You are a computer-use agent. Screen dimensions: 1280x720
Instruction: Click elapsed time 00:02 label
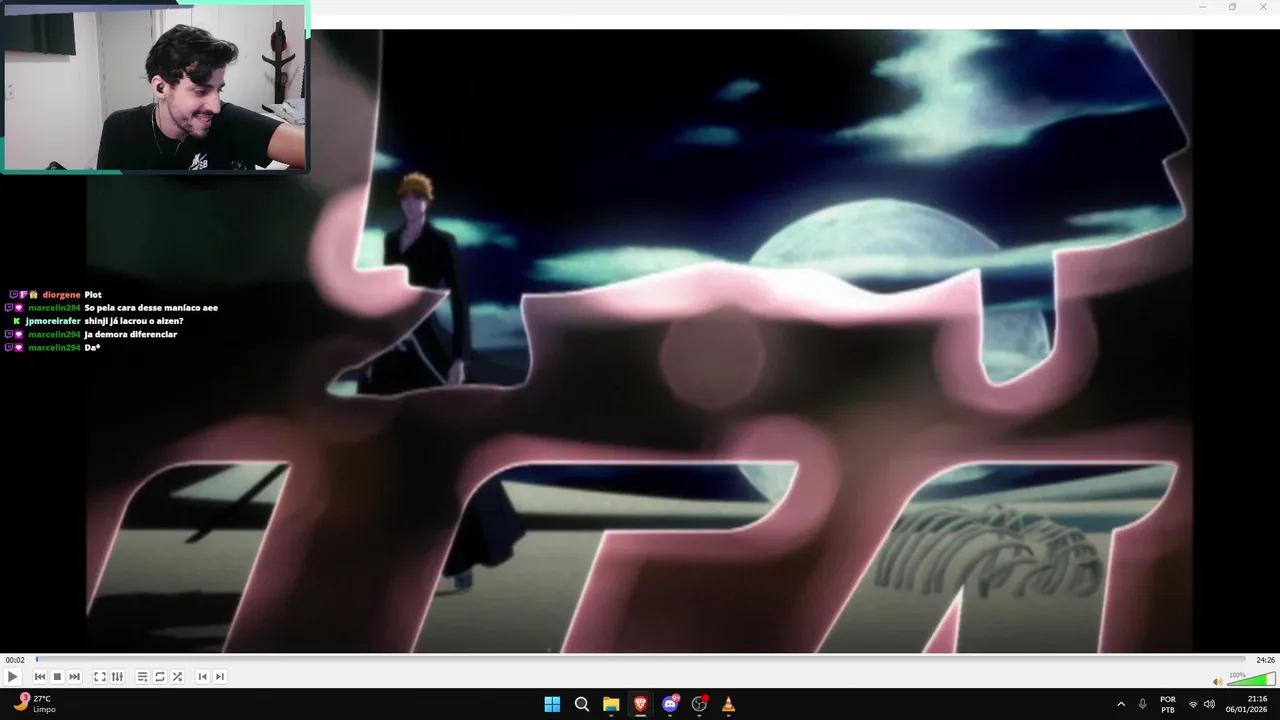14,660
